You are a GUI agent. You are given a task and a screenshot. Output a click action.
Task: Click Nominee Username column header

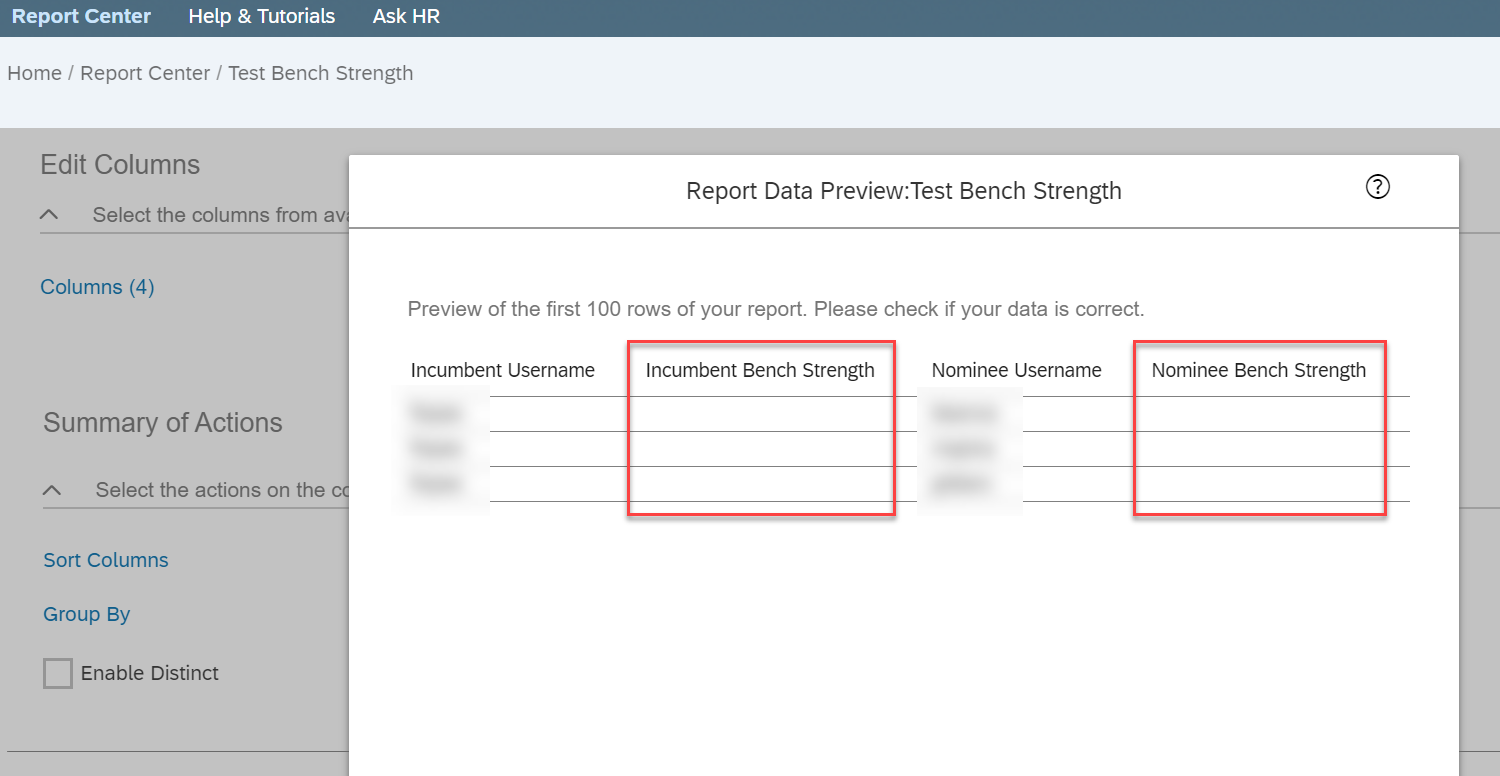[x=1017, y=370]
